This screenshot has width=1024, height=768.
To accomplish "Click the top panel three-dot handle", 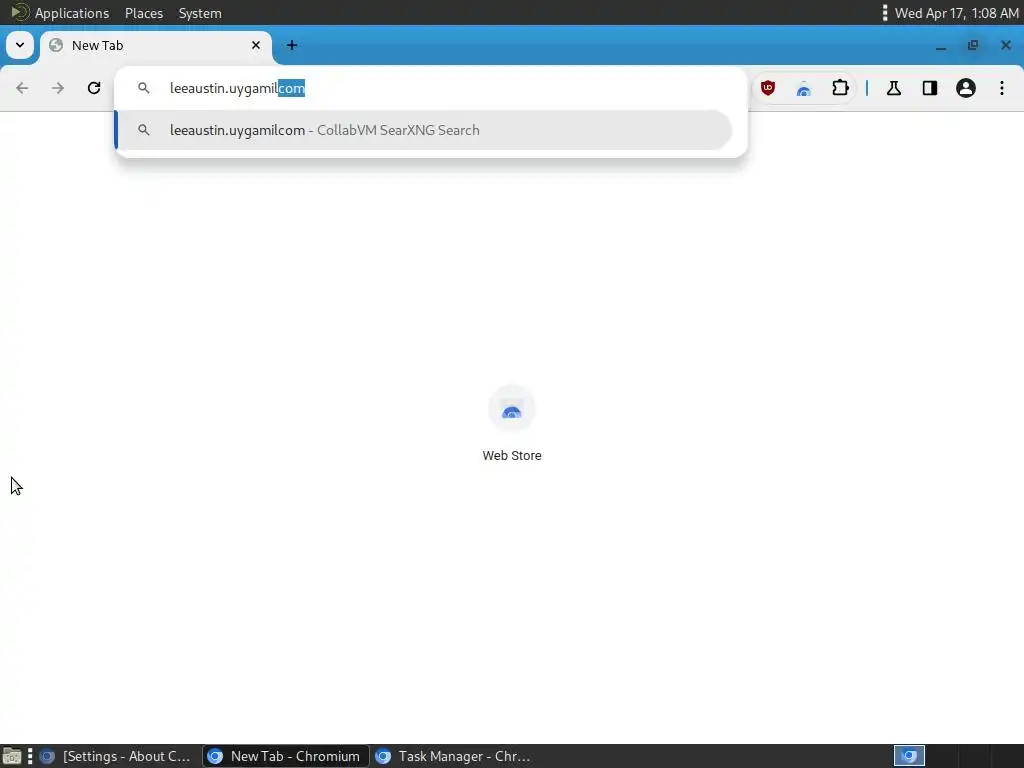I will pyautogui.click(x=884, y=13).
